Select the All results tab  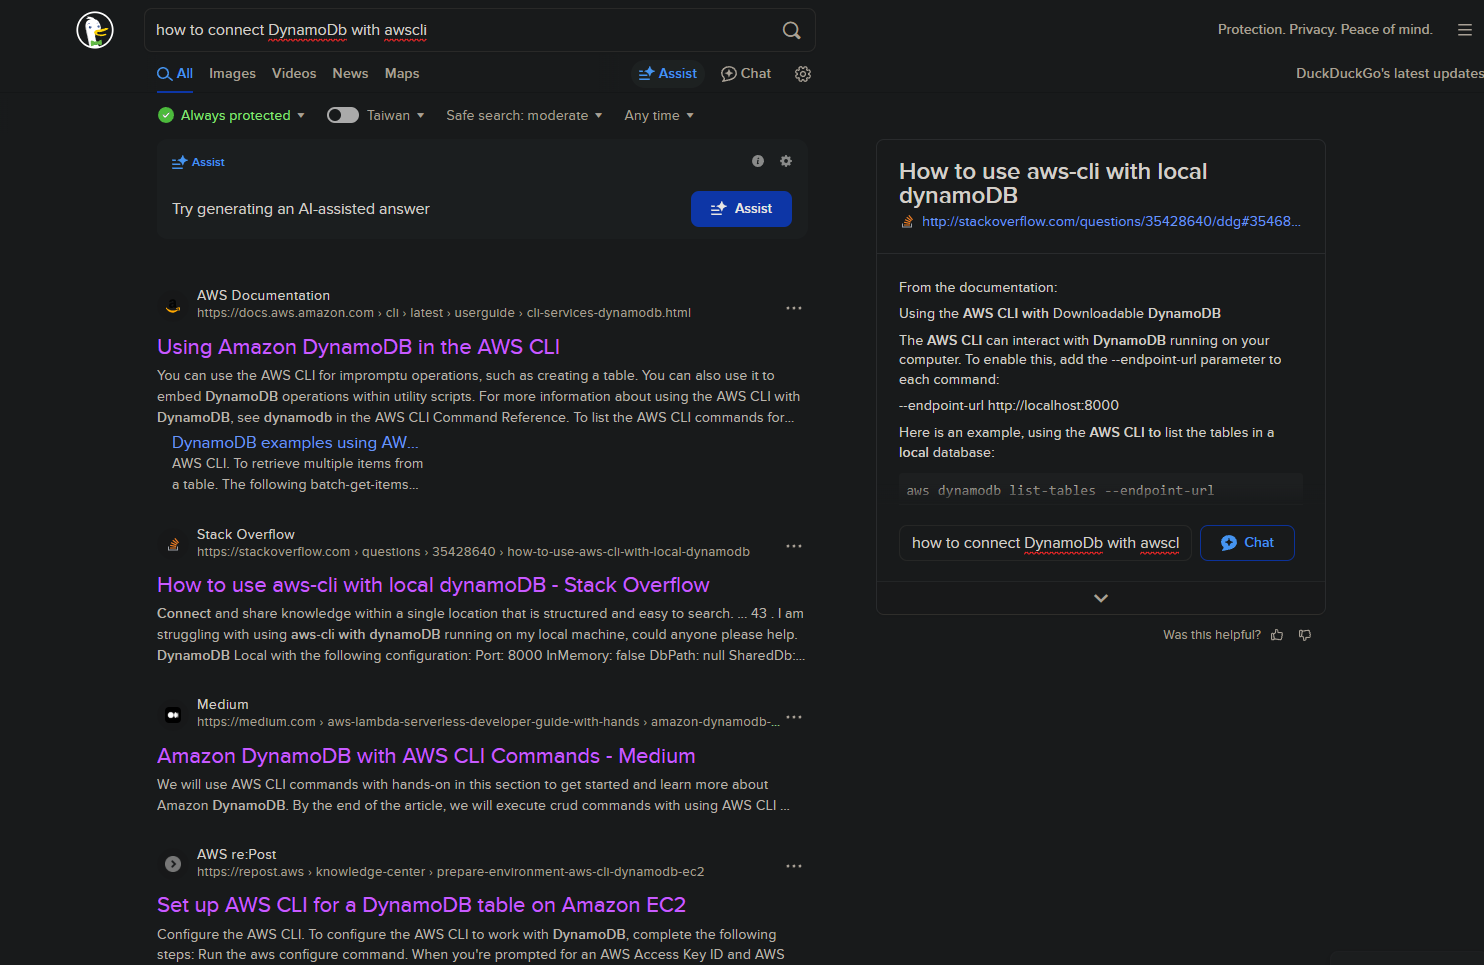175,74
